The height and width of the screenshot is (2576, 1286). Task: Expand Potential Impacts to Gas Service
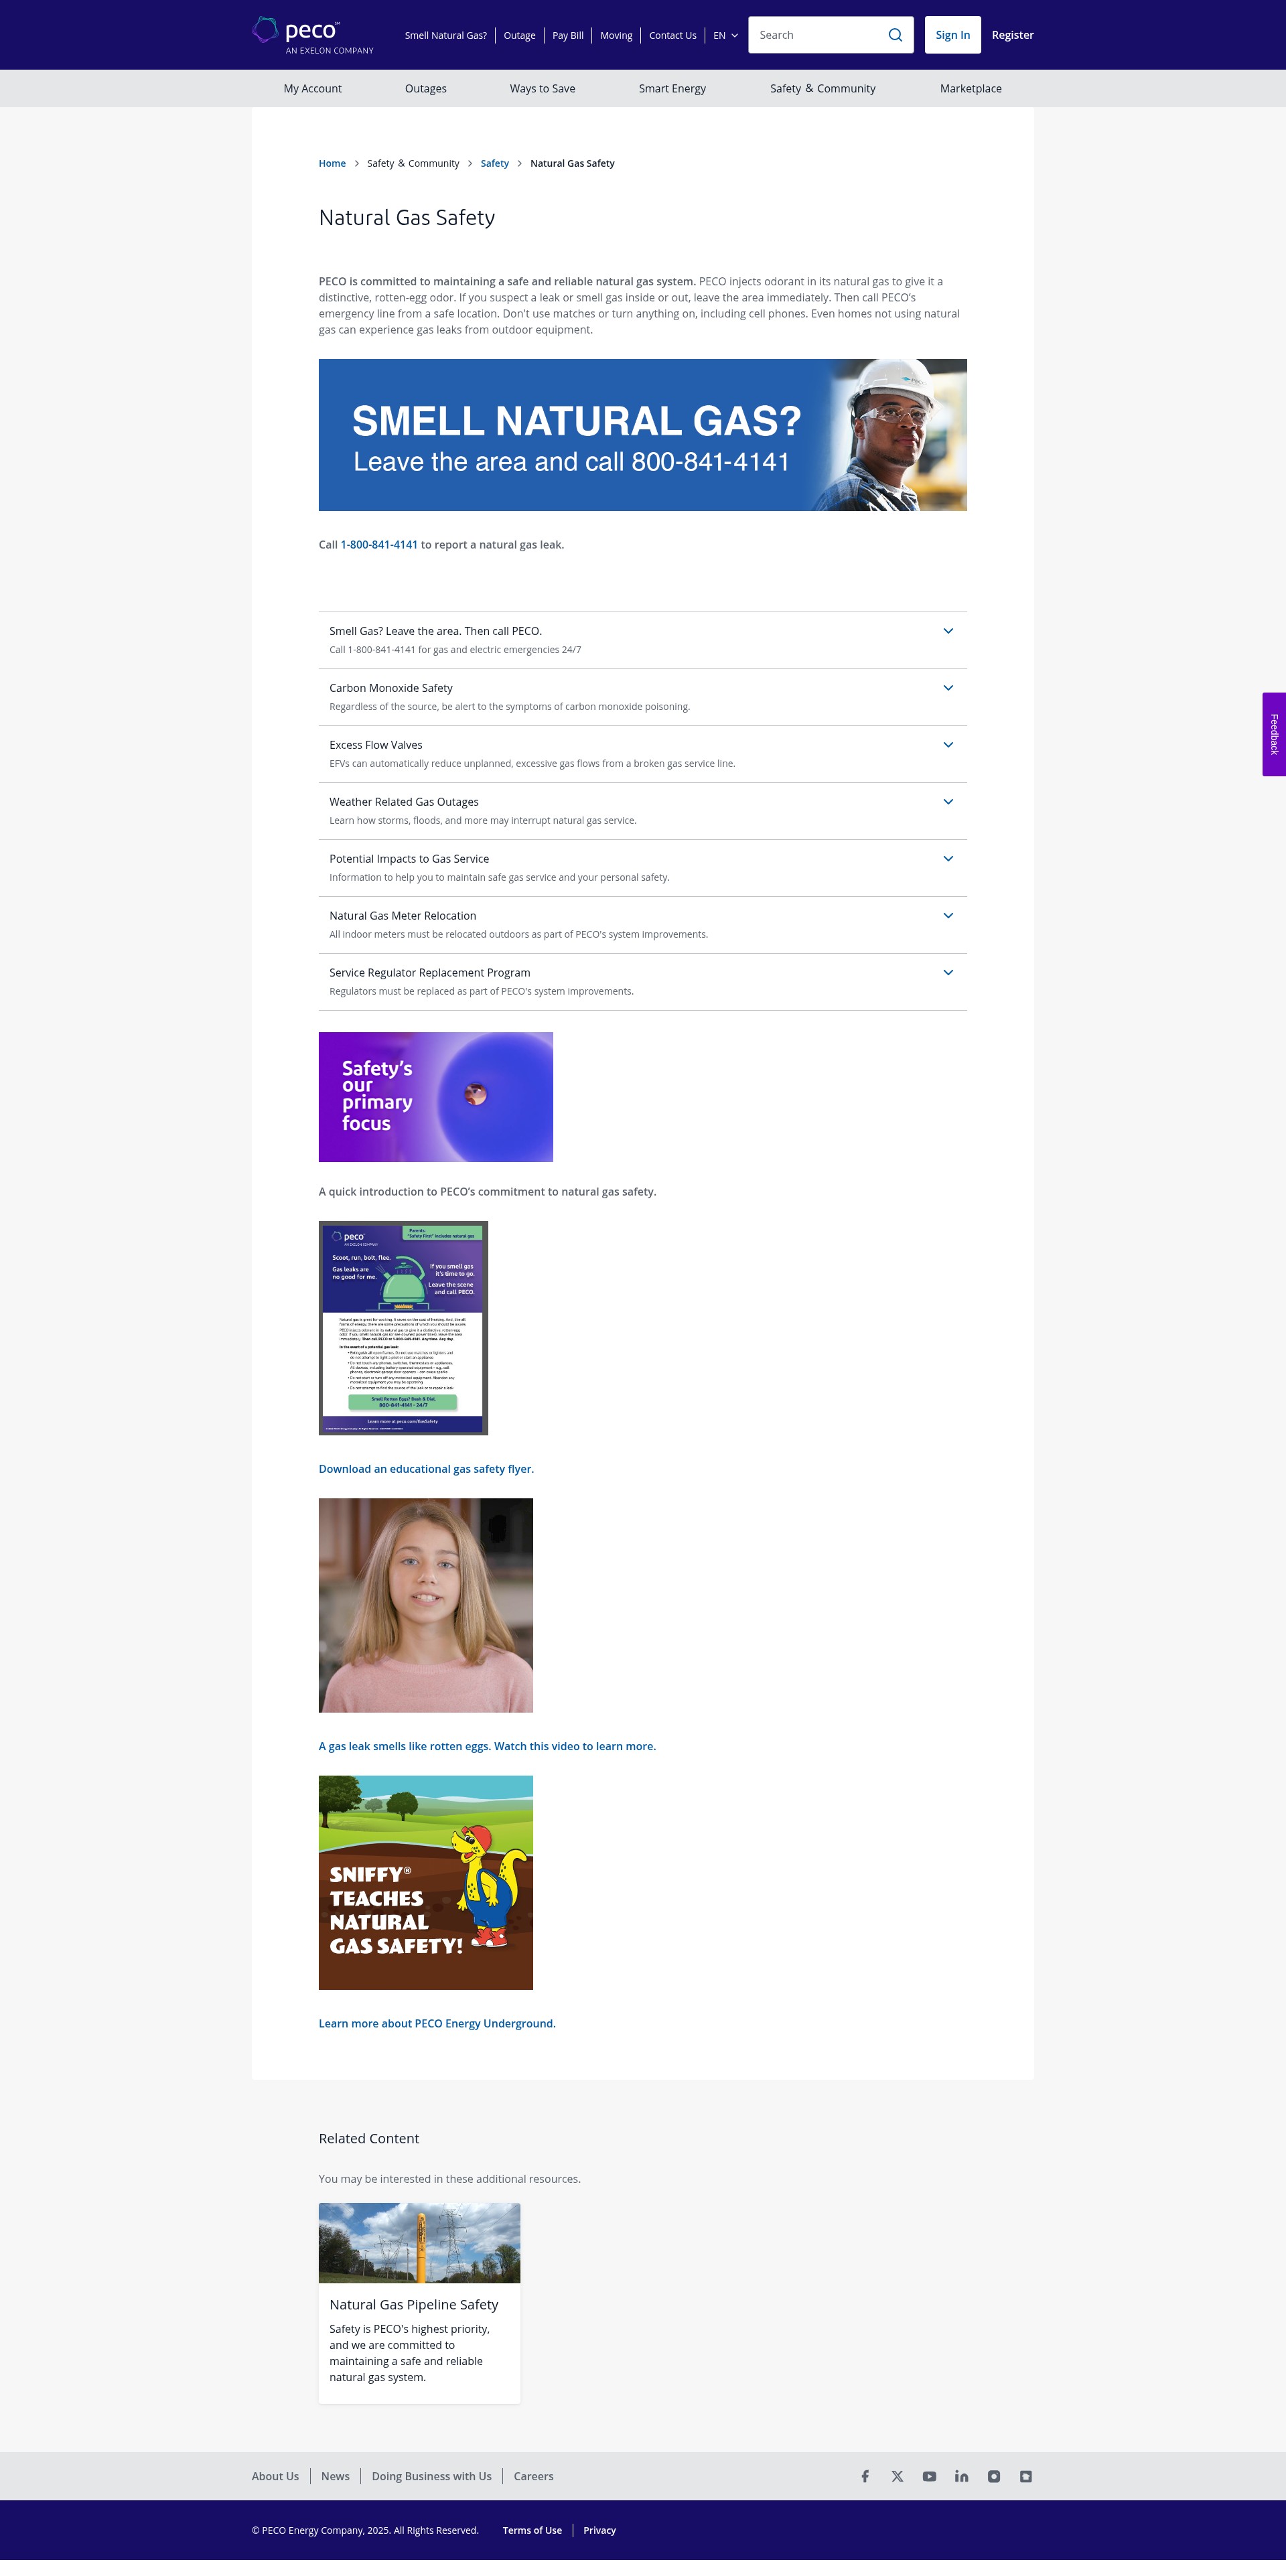pyautogui.click(x=642, y=868)
